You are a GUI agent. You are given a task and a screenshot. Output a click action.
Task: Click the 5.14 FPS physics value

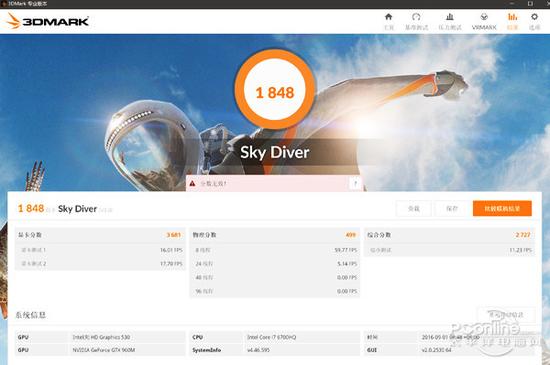point(347,264)
